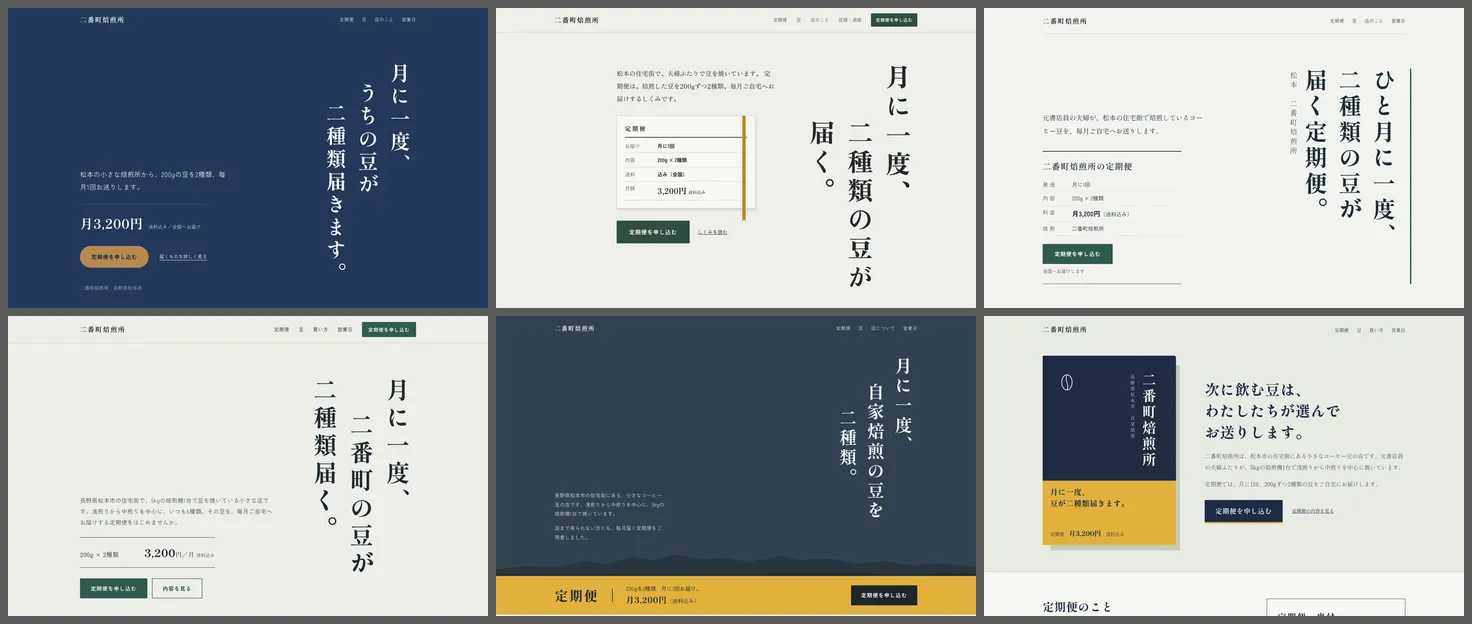Select 定期便 in the dark slate mockup's nav
The height and width of the screenshot is (624, 1472).
[844, 328]
